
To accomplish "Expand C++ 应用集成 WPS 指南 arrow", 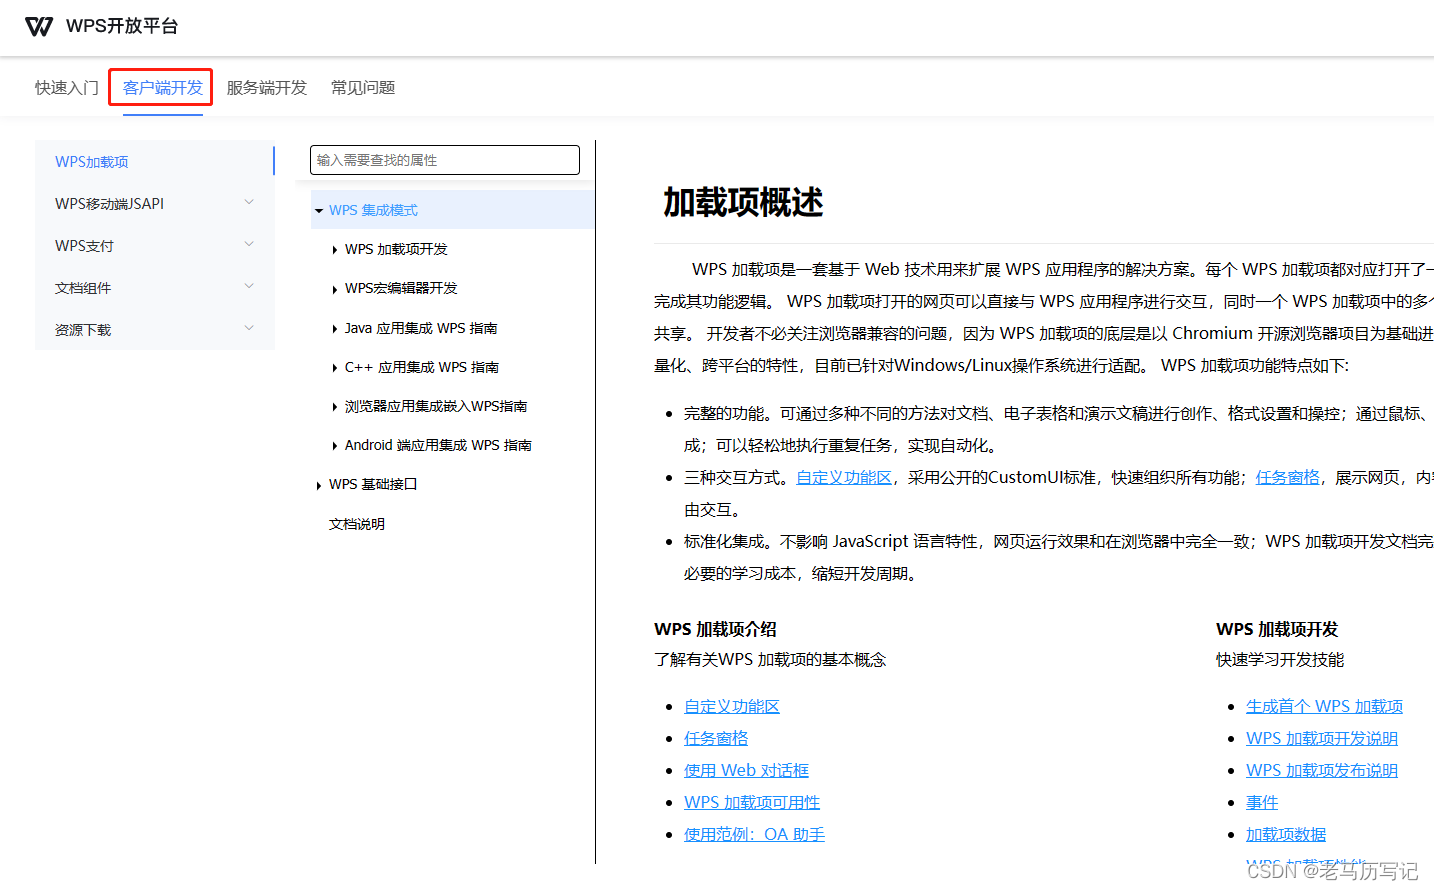I will click(x=335, y=368).
